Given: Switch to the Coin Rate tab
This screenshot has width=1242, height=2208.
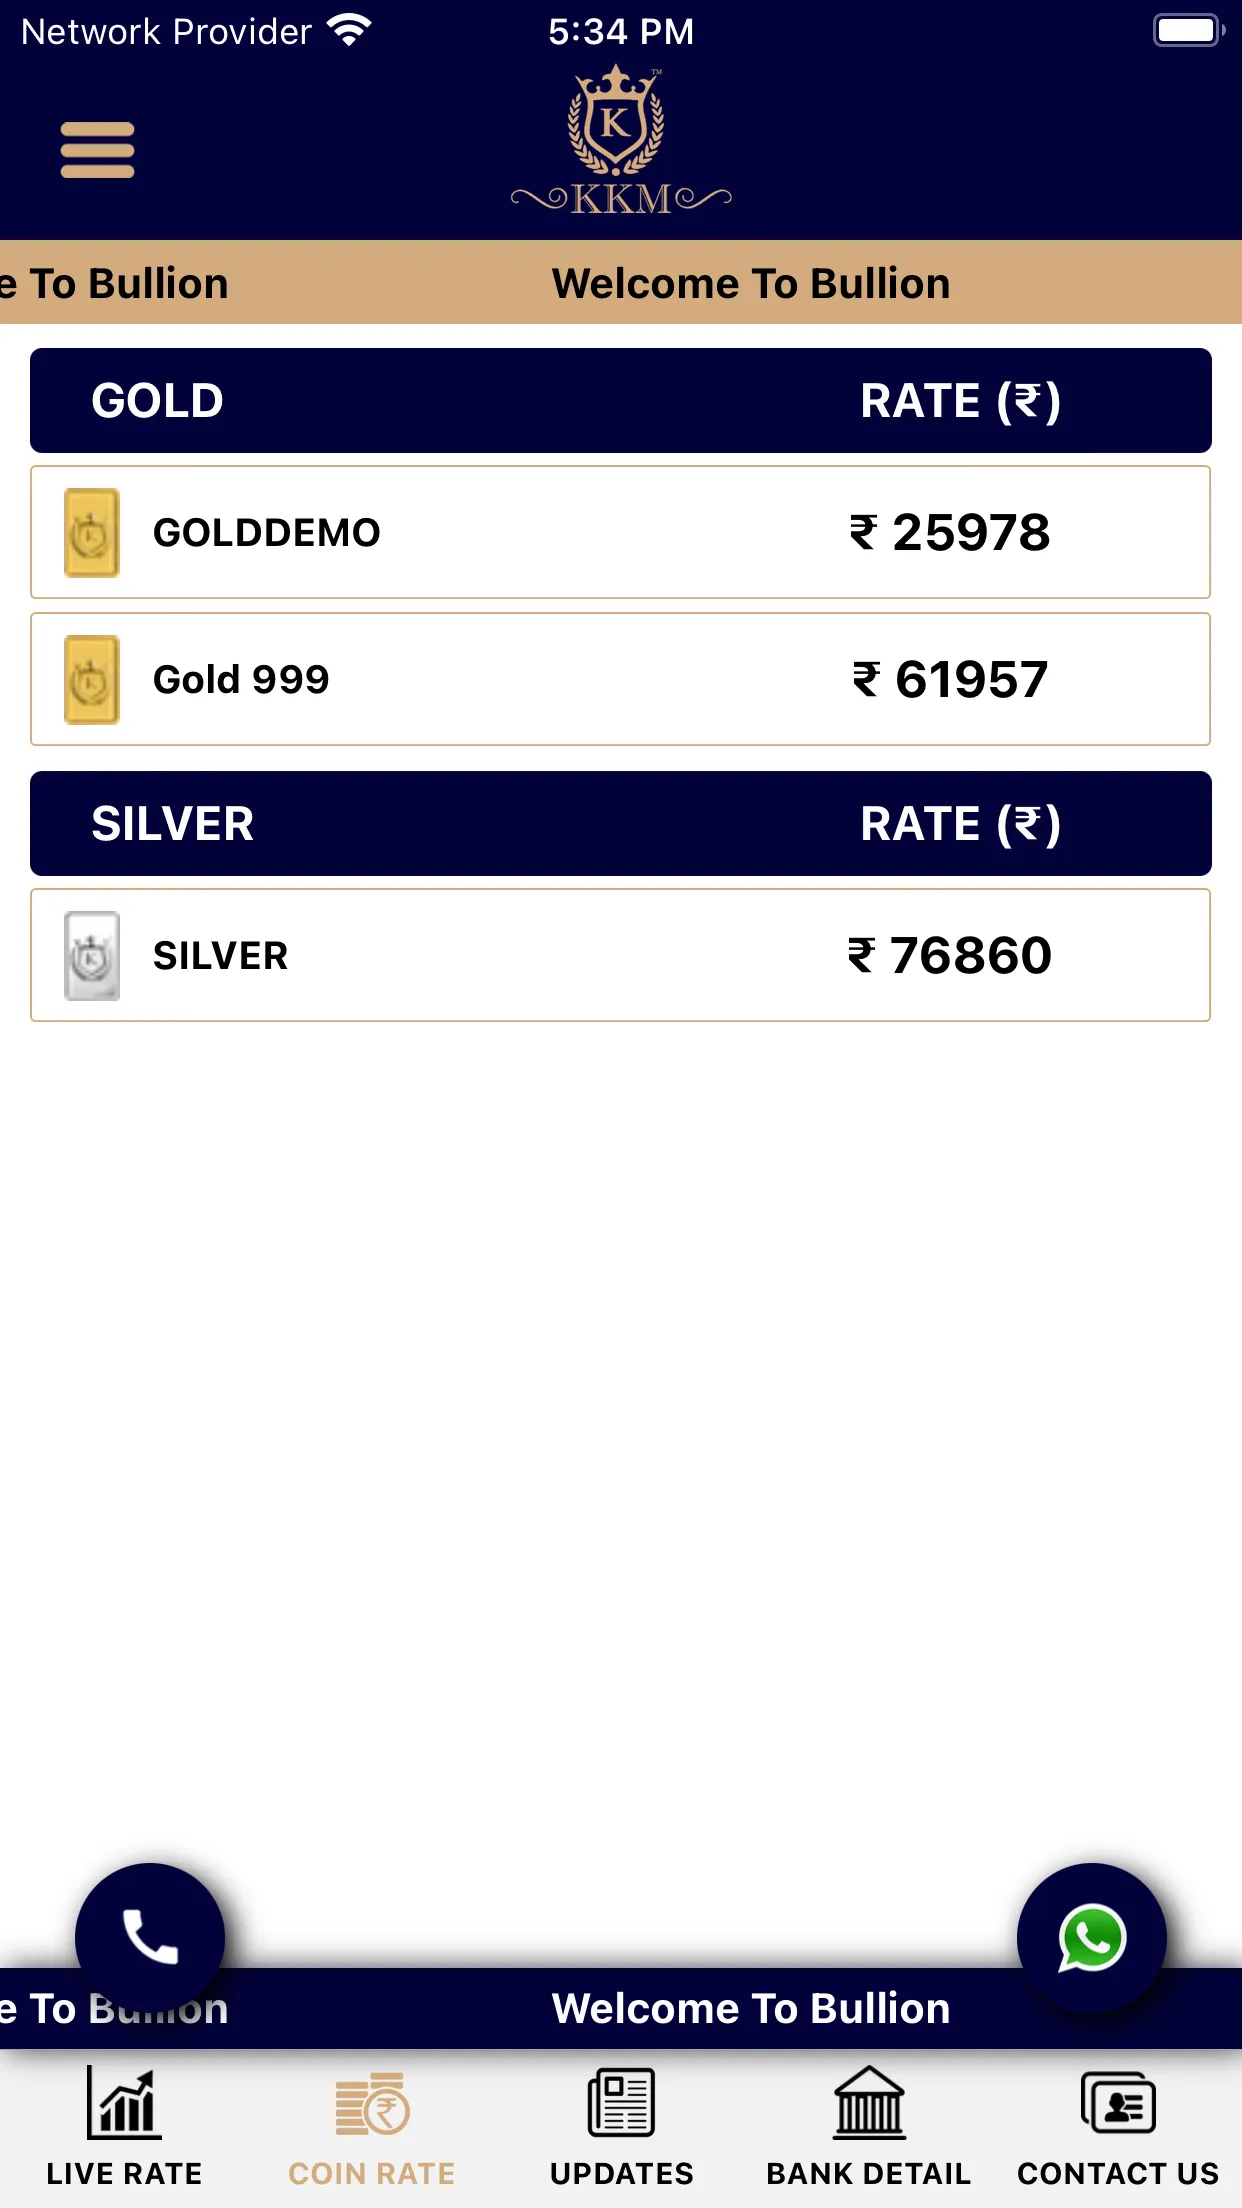Looking at the screenshot, I should point(372,2128).
